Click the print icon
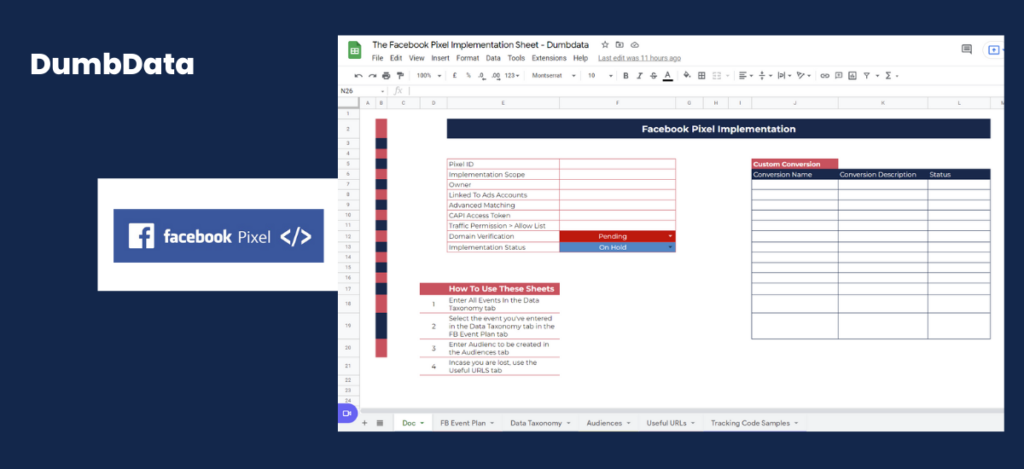 [386, 76]
